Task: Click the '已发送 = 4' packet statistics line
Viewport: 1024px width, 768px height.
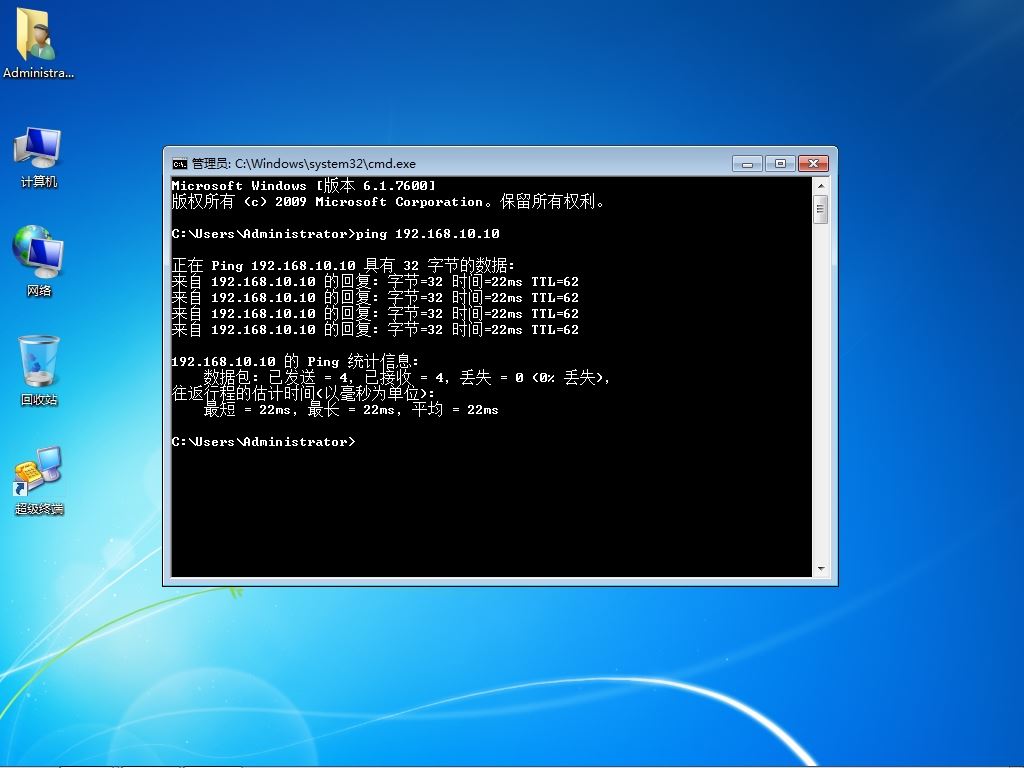Action: click(x=407, y=377)
